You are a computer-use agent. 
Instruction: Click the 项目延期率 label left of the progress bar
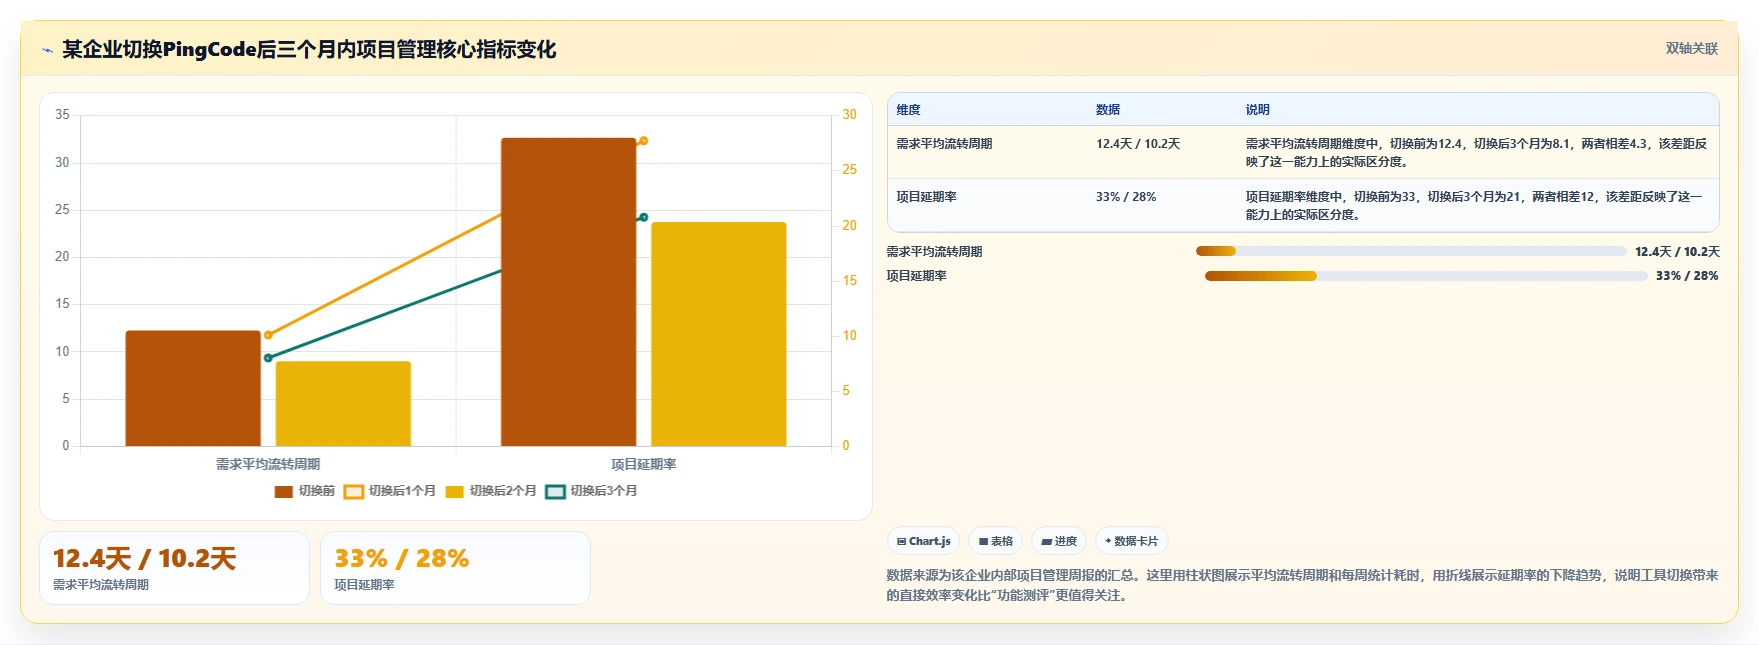click(916, 276)
